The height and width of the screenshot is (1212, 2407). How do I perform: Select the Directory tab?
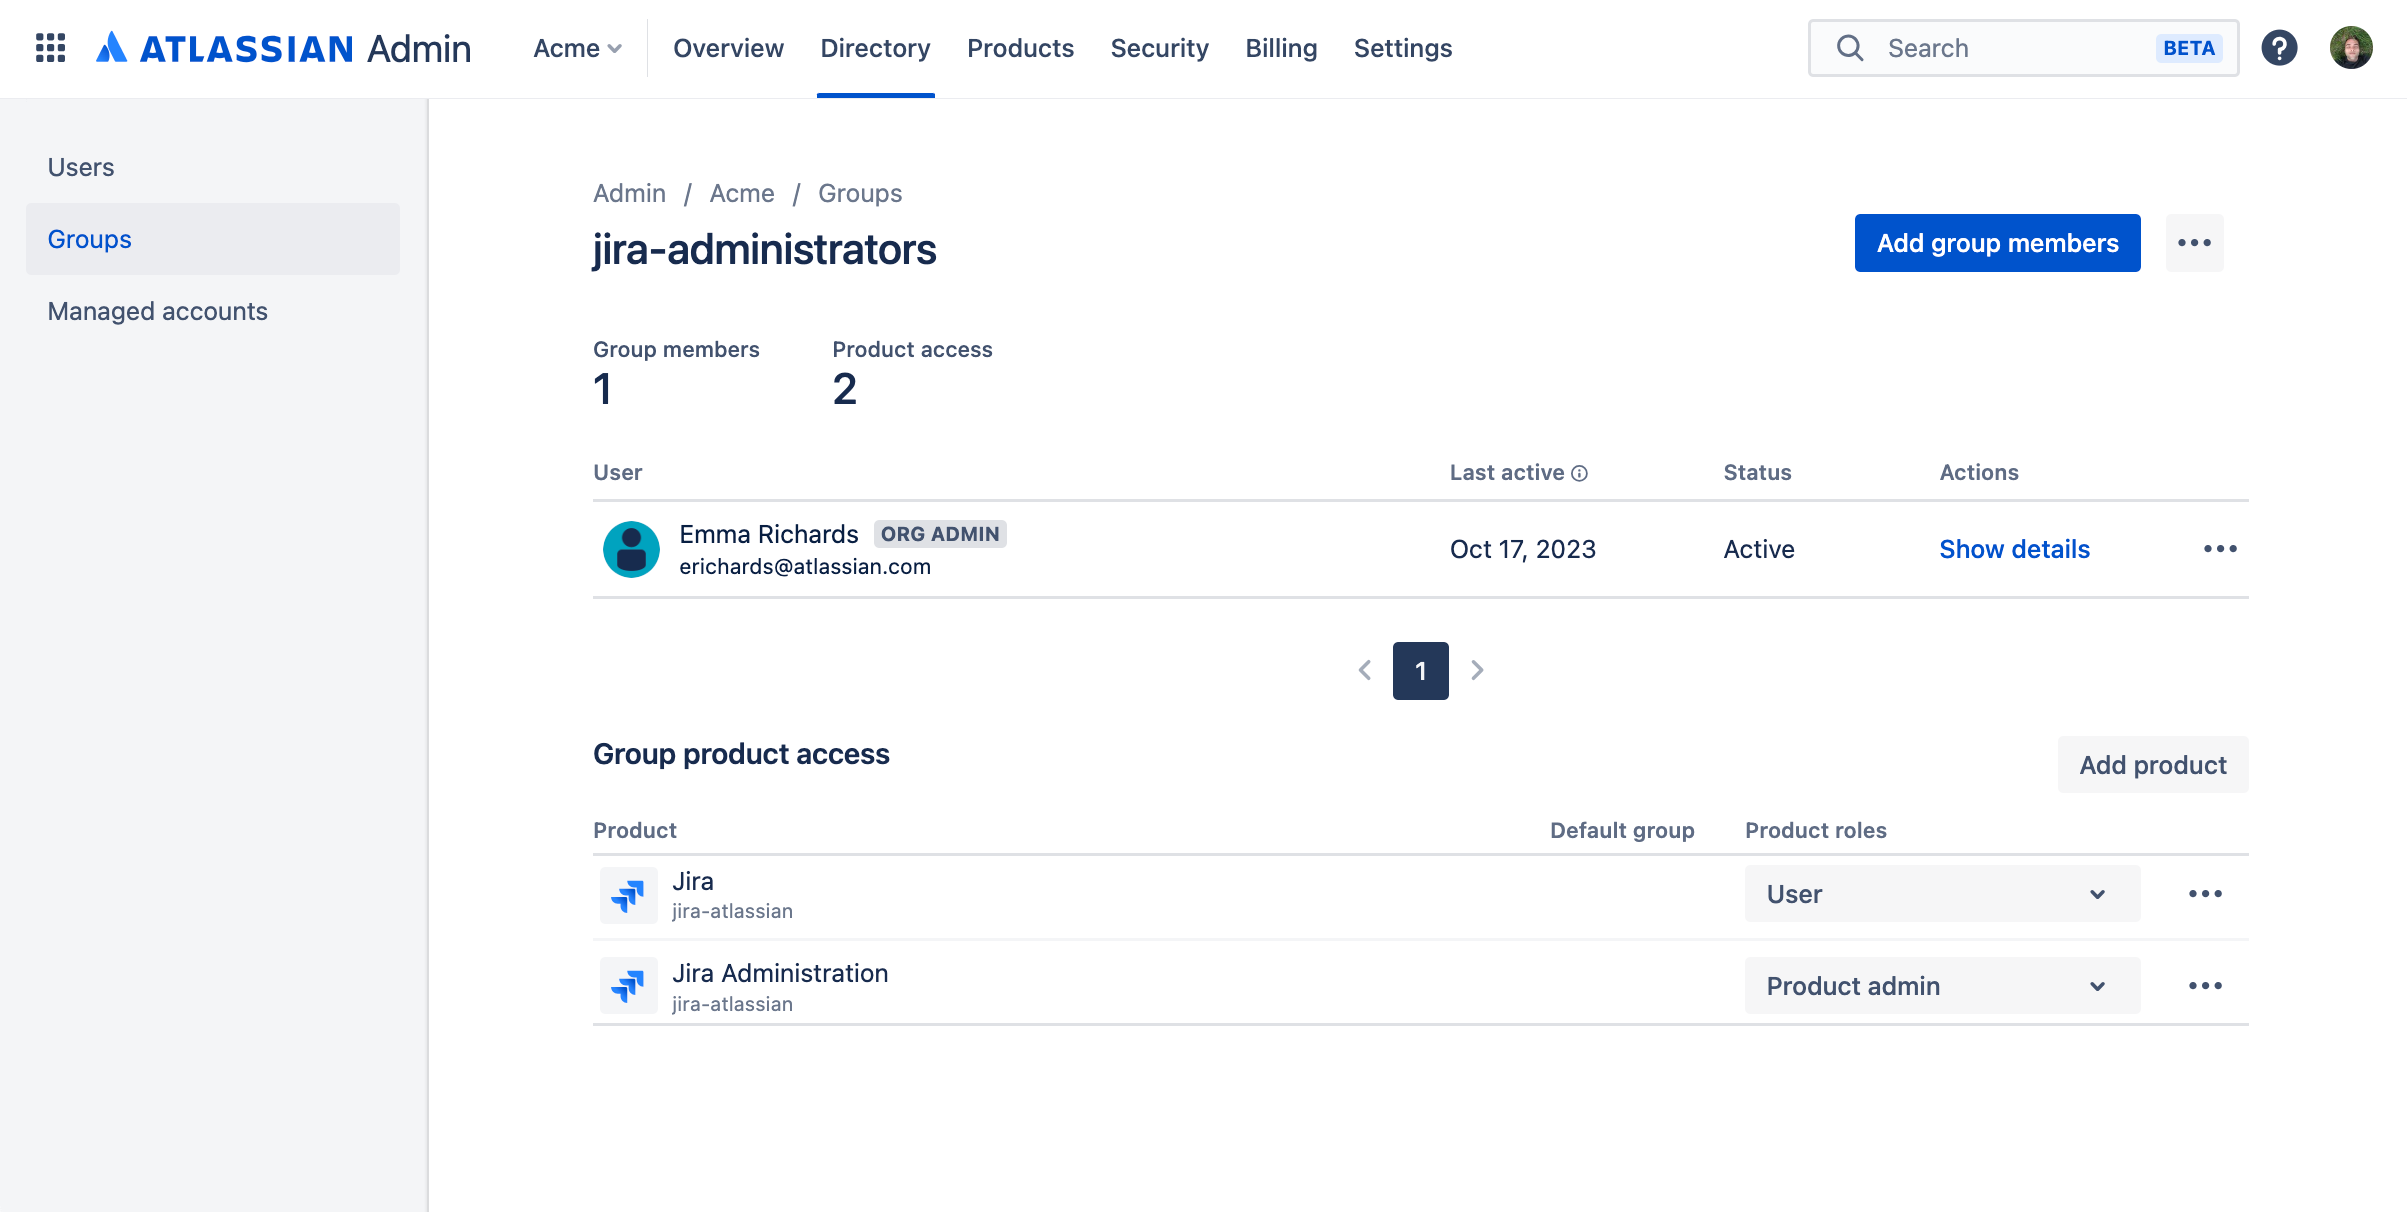tap(877, 48)
